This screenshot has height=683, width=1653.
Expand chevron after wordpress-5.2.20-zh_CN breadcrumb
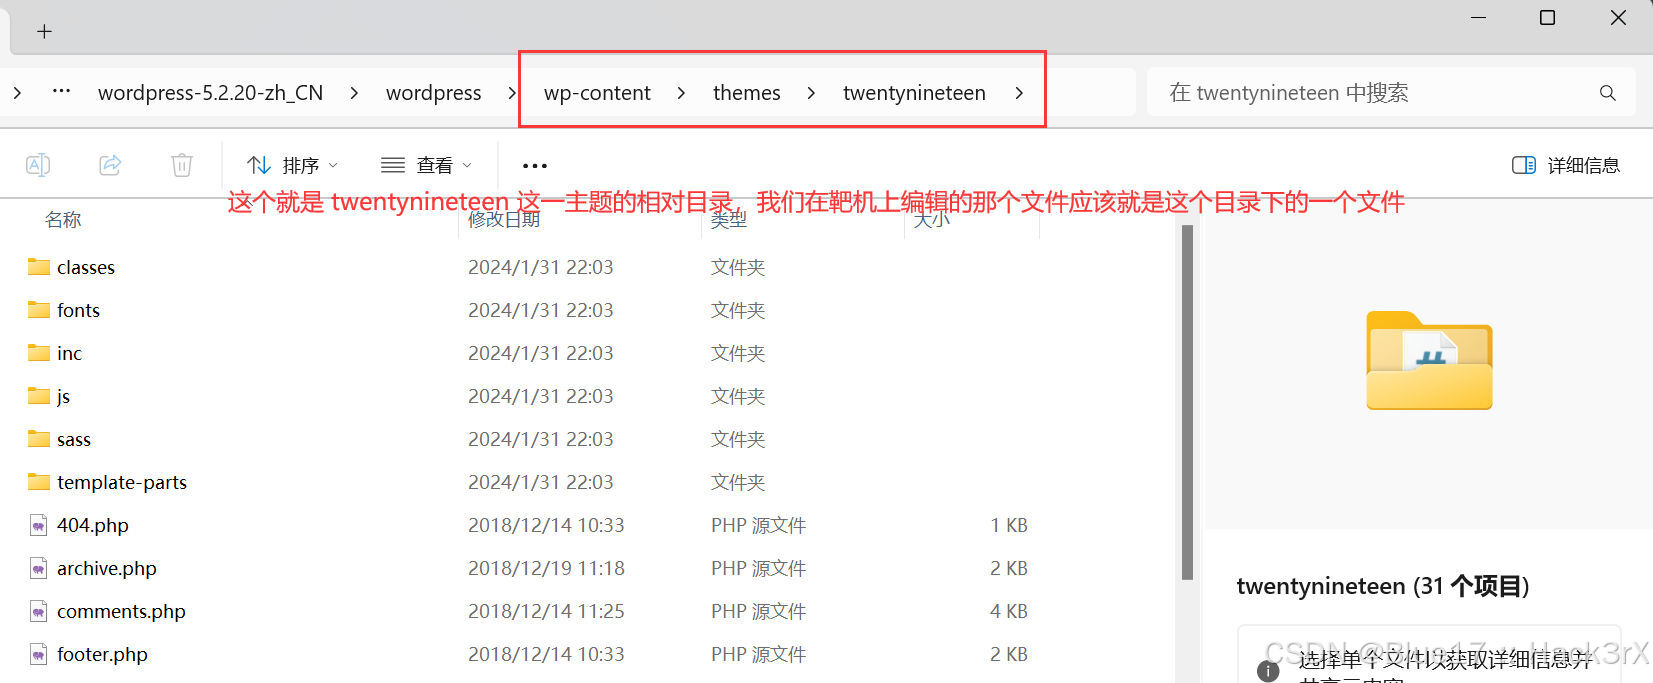pyautogui.click(x=354, y=93)
